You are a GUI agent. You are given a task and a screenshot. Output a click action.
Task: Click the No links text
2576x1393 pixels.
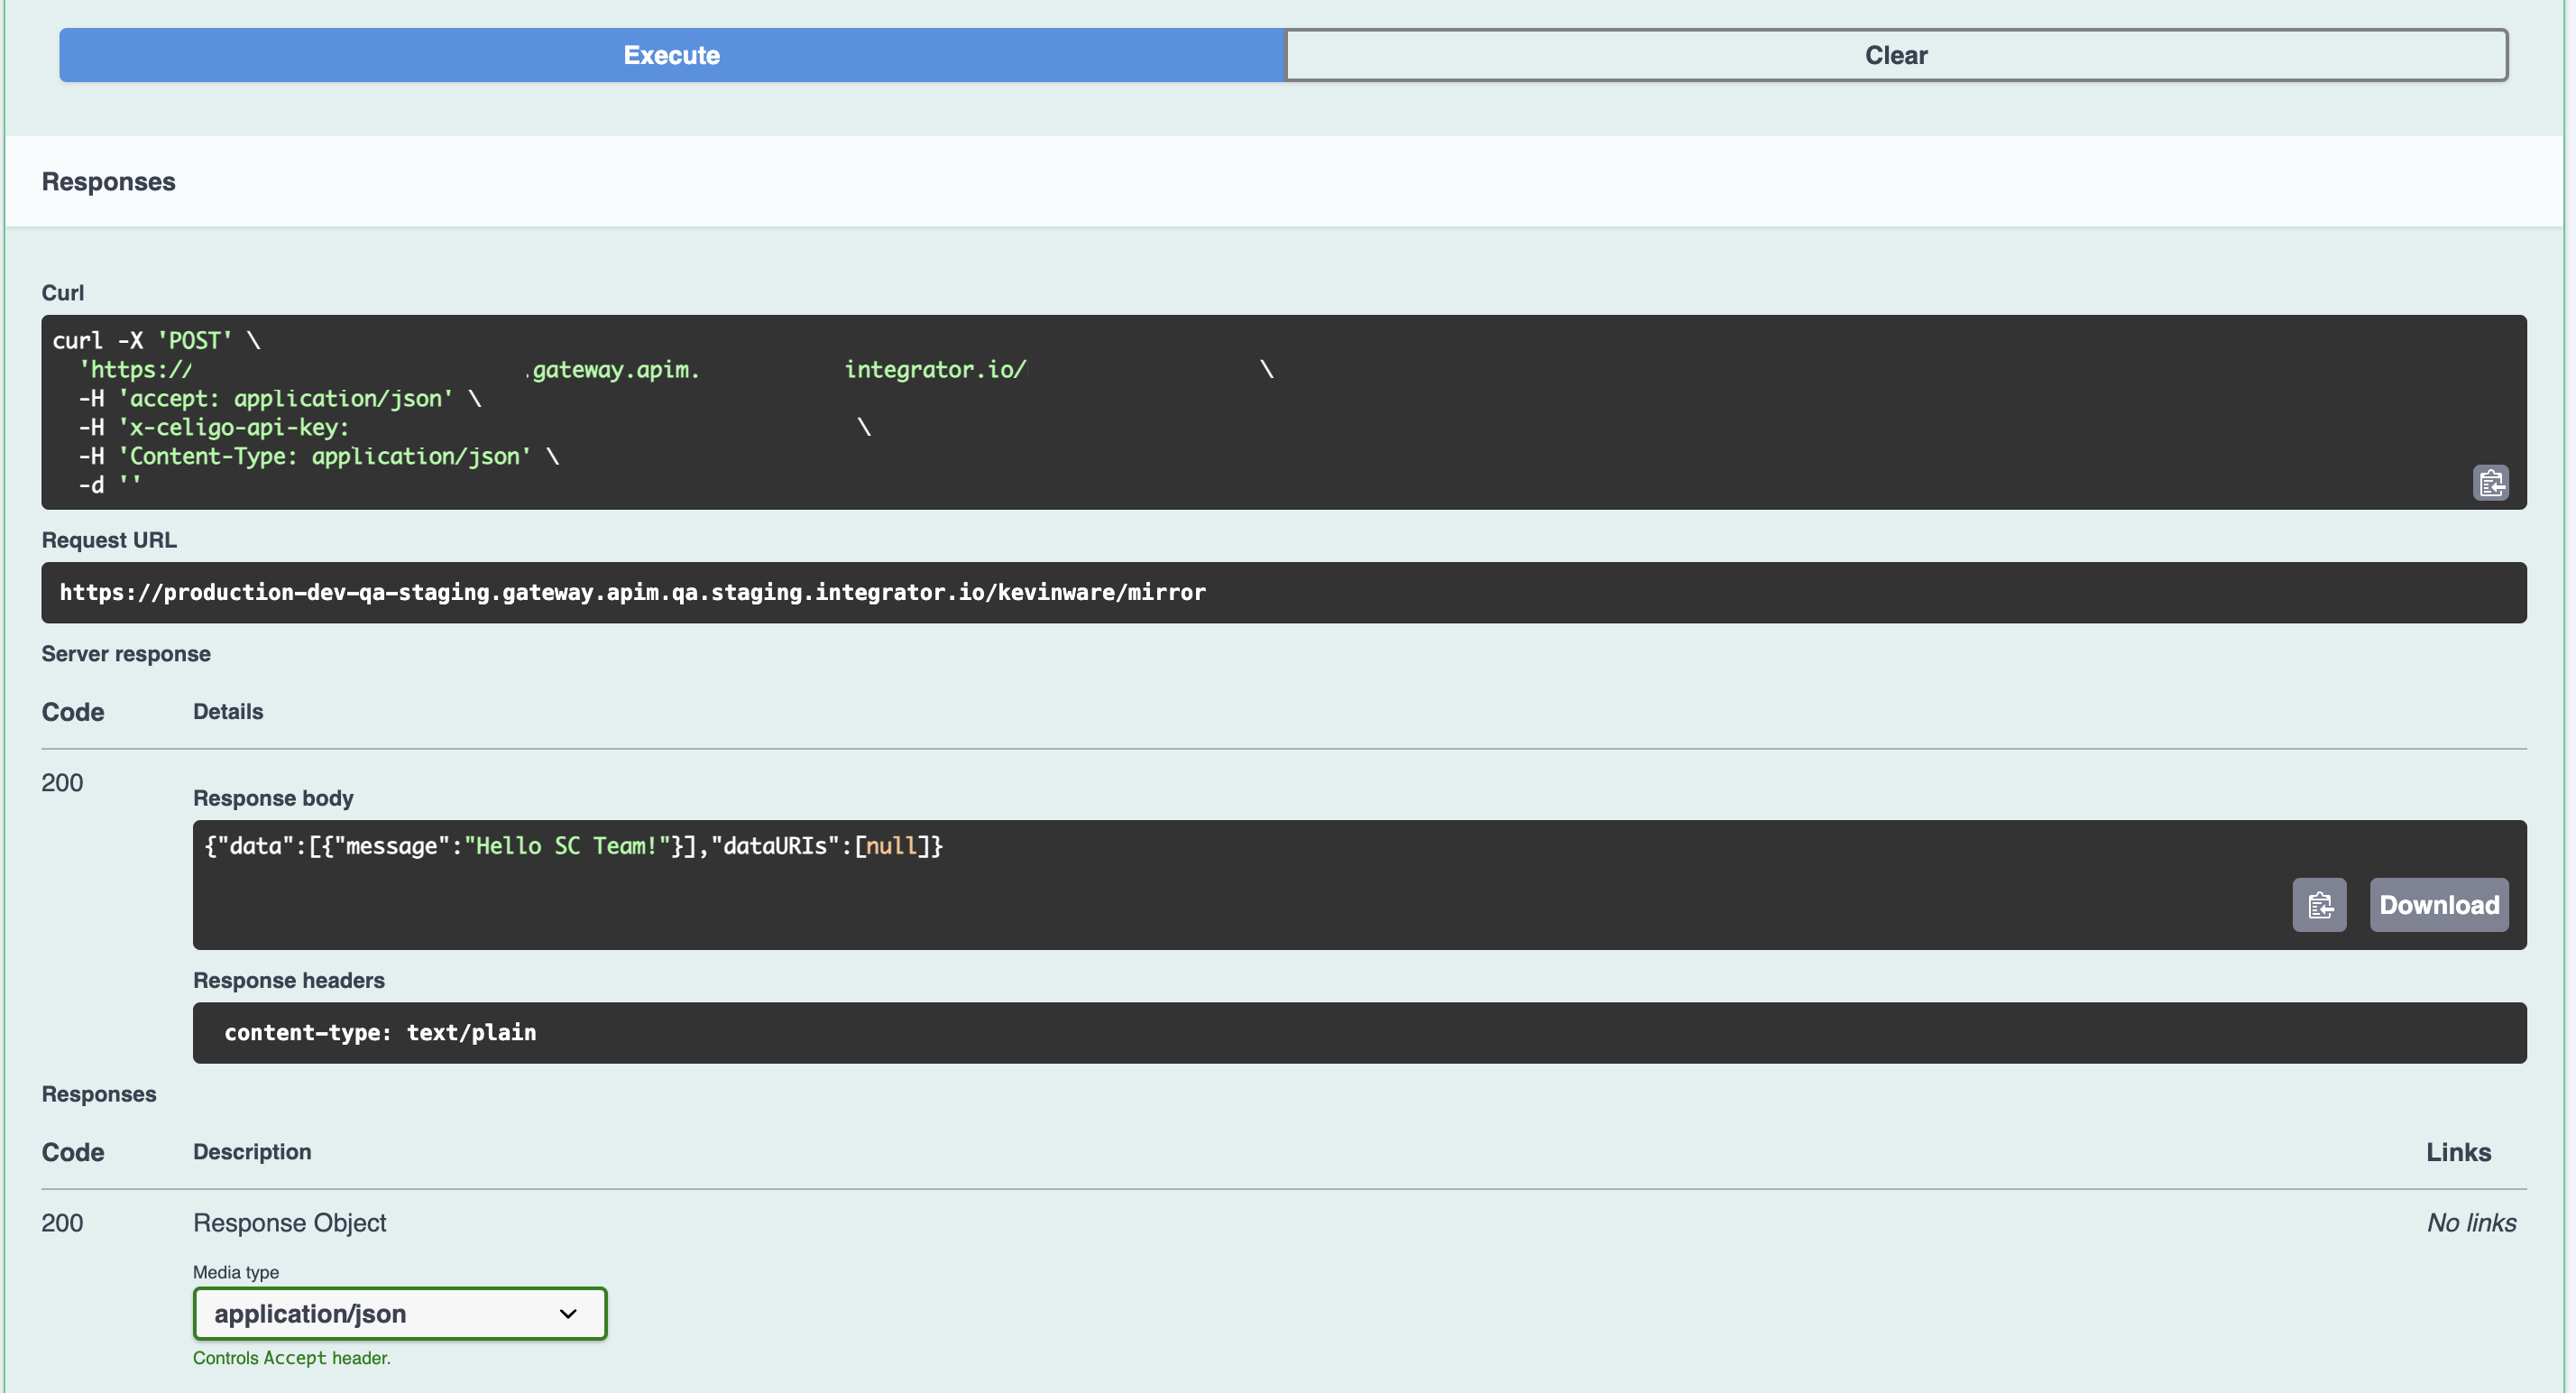(x=2471, y=1222)
